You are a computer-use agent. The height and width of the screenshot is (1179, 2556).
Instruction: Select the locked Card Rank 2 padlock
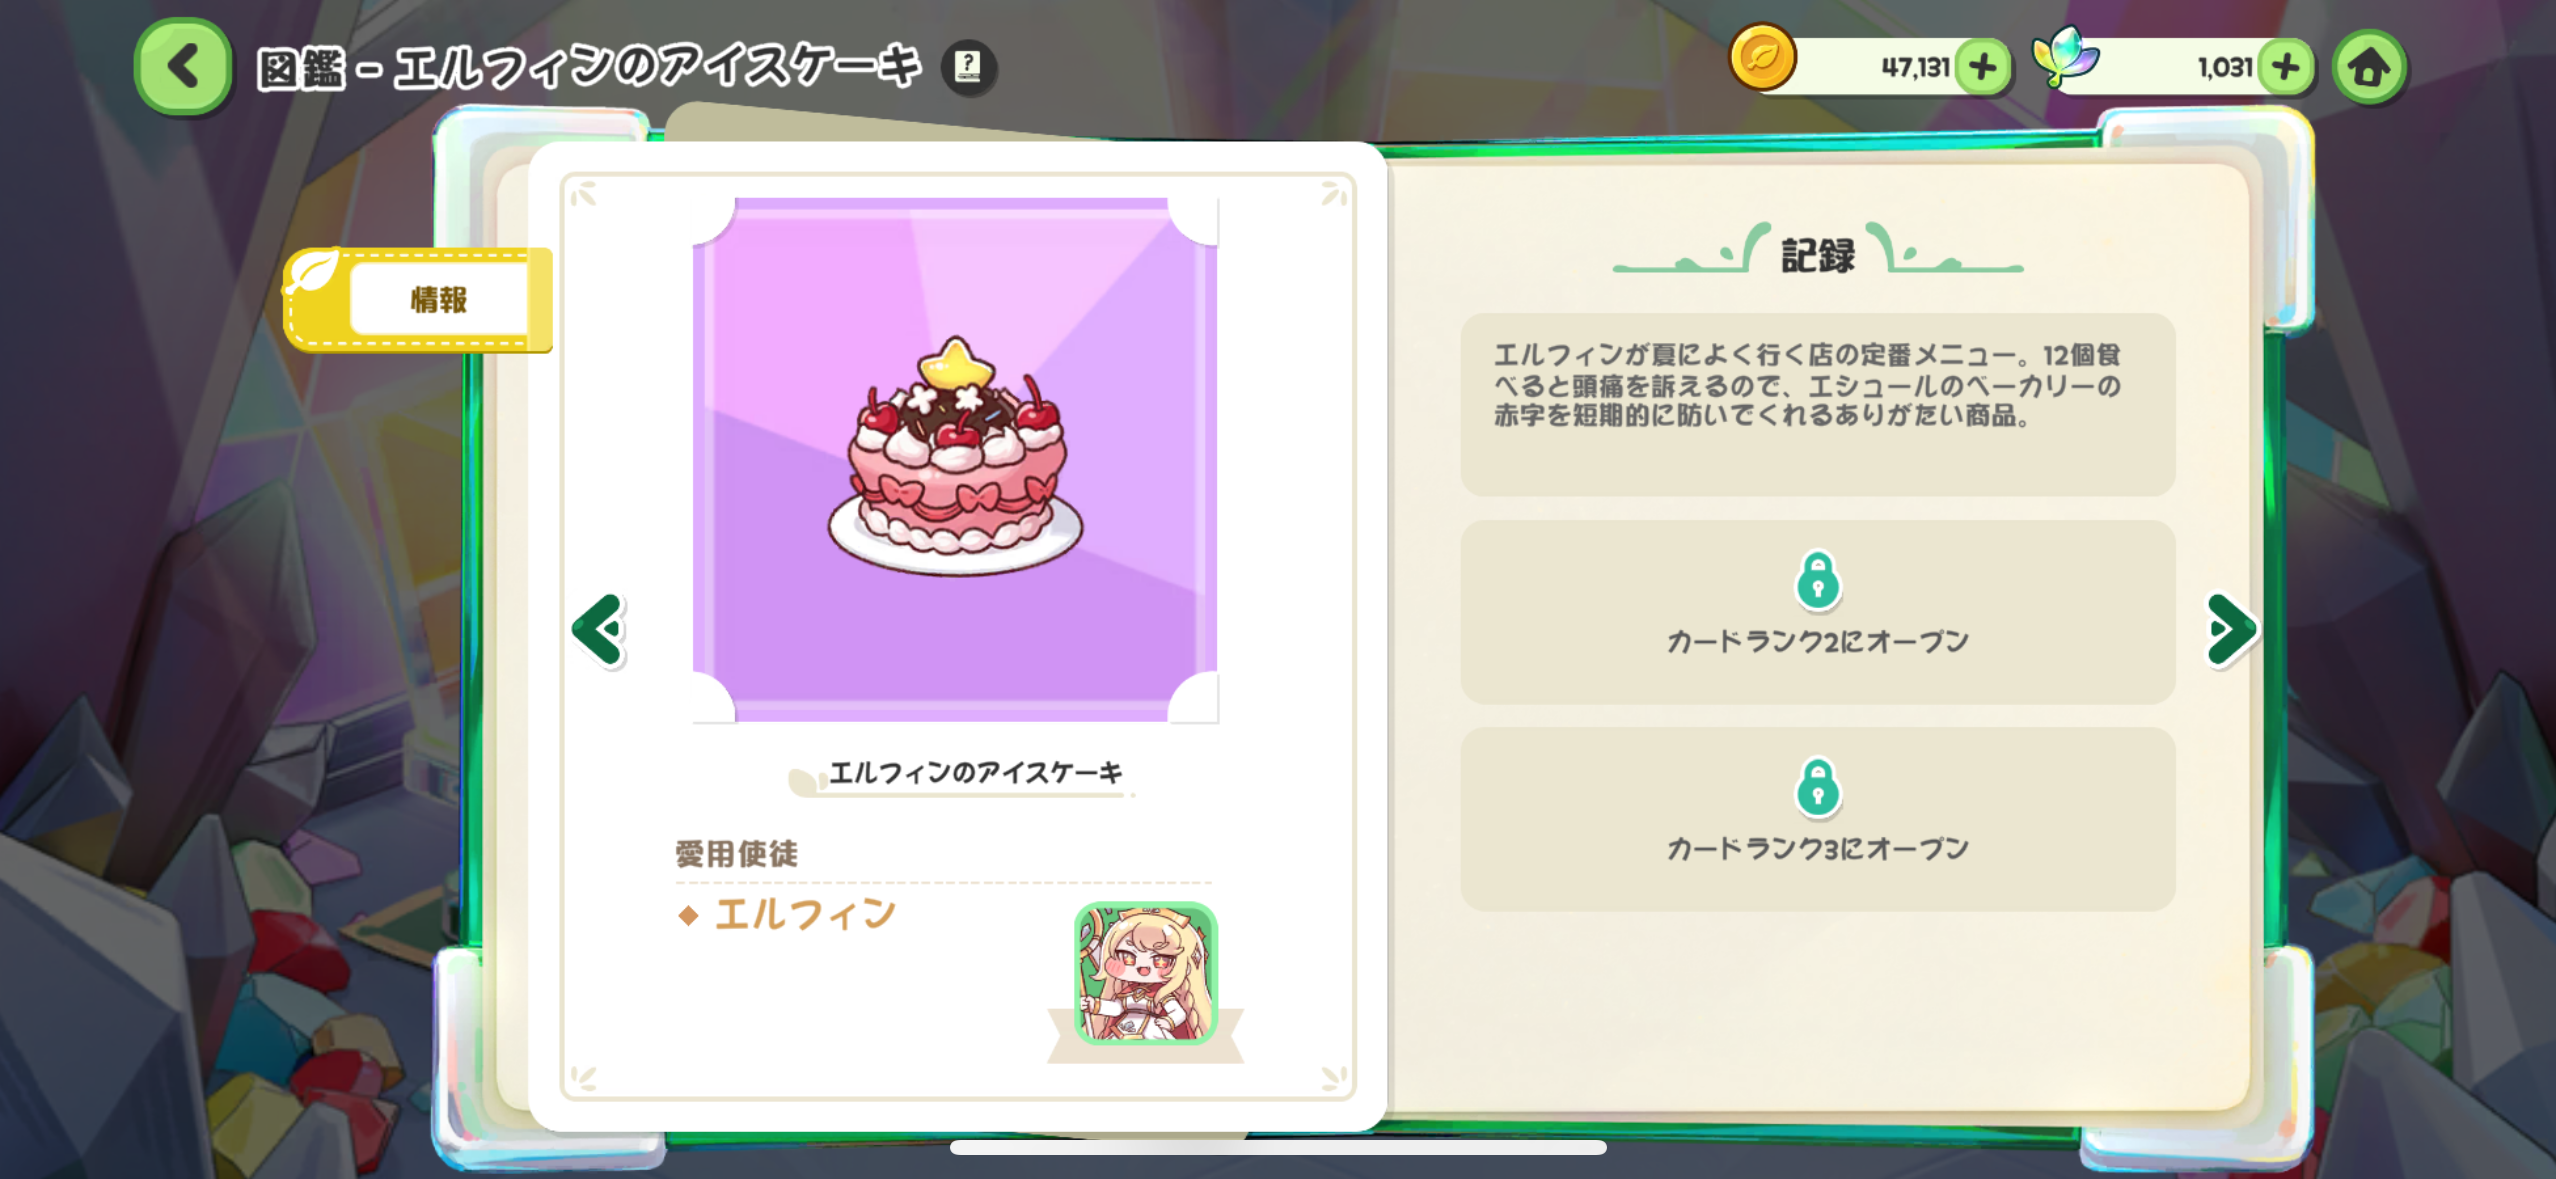pos(1818,580)
